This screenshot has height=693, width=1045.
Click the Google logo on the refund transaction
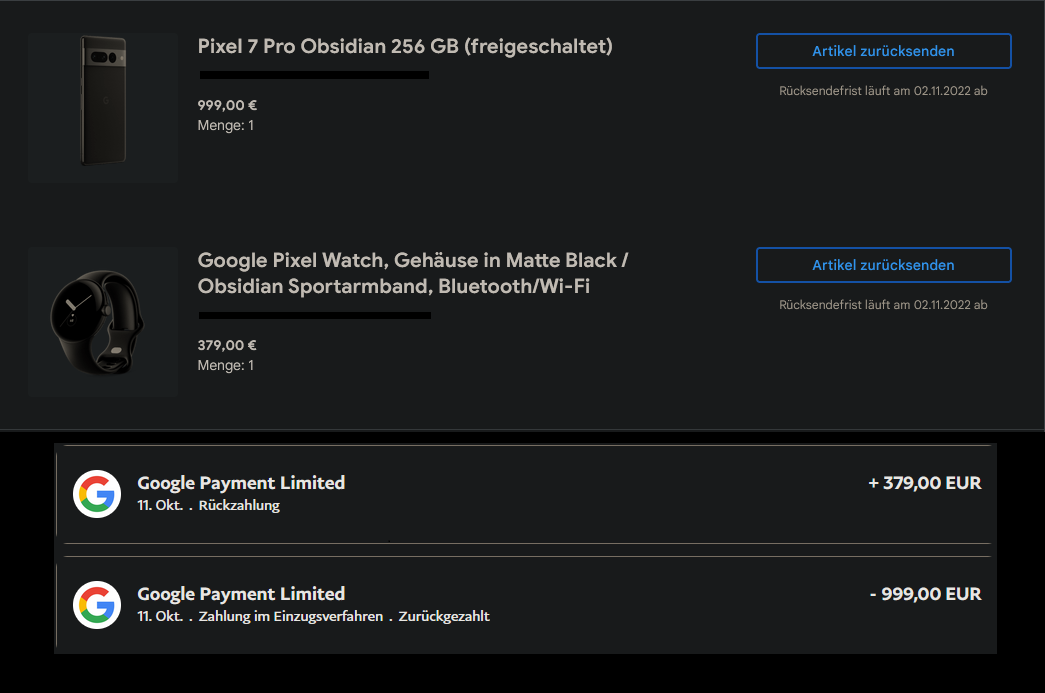[97, 493]
